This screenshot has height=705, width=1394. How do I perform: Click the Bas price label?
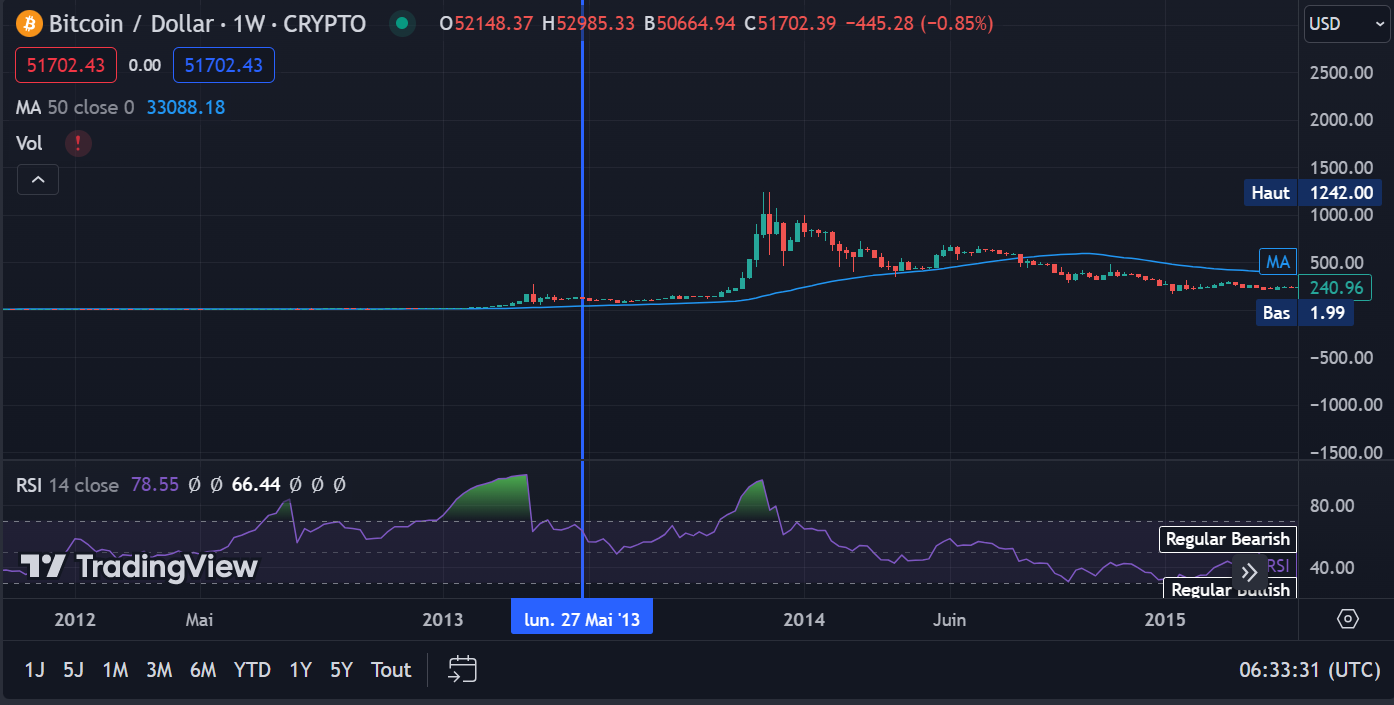pos(1277,313)
